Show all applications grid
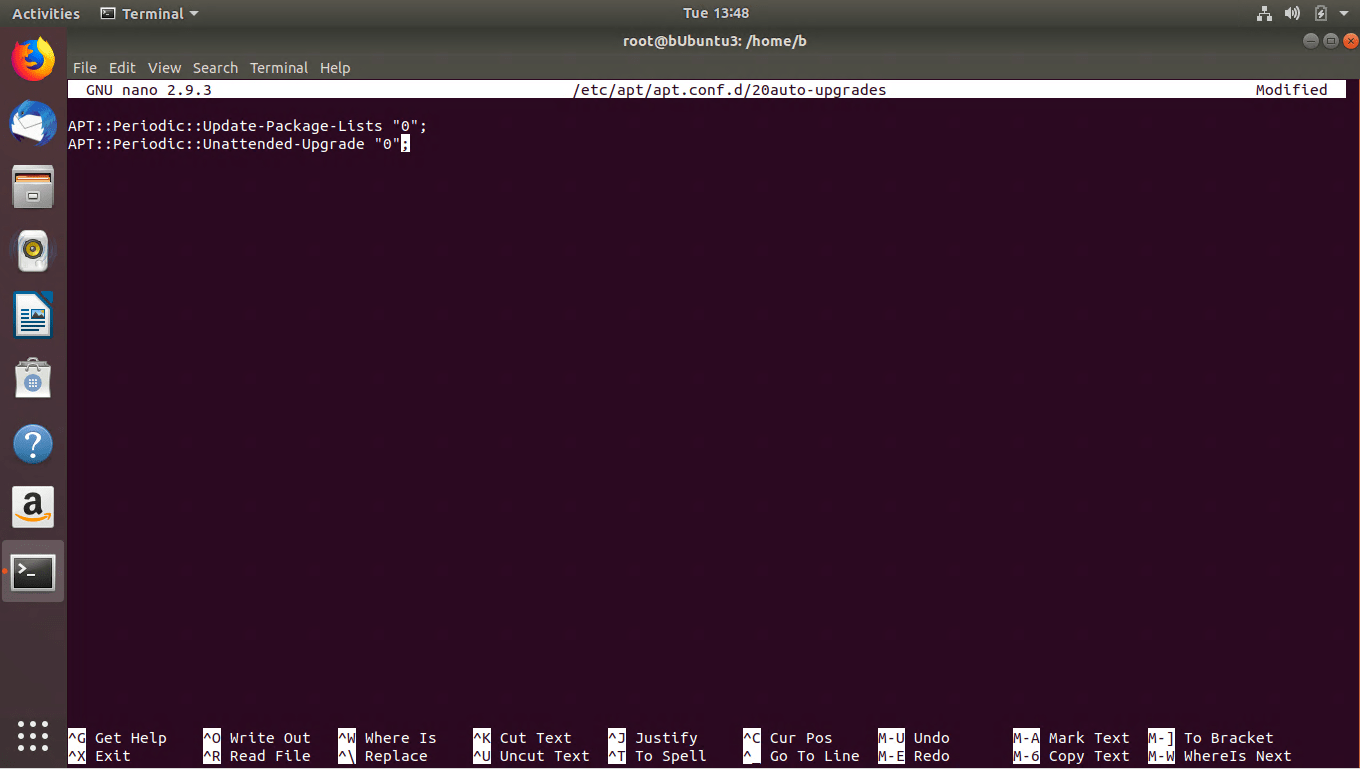1360x769 pixels. [33, 735]
